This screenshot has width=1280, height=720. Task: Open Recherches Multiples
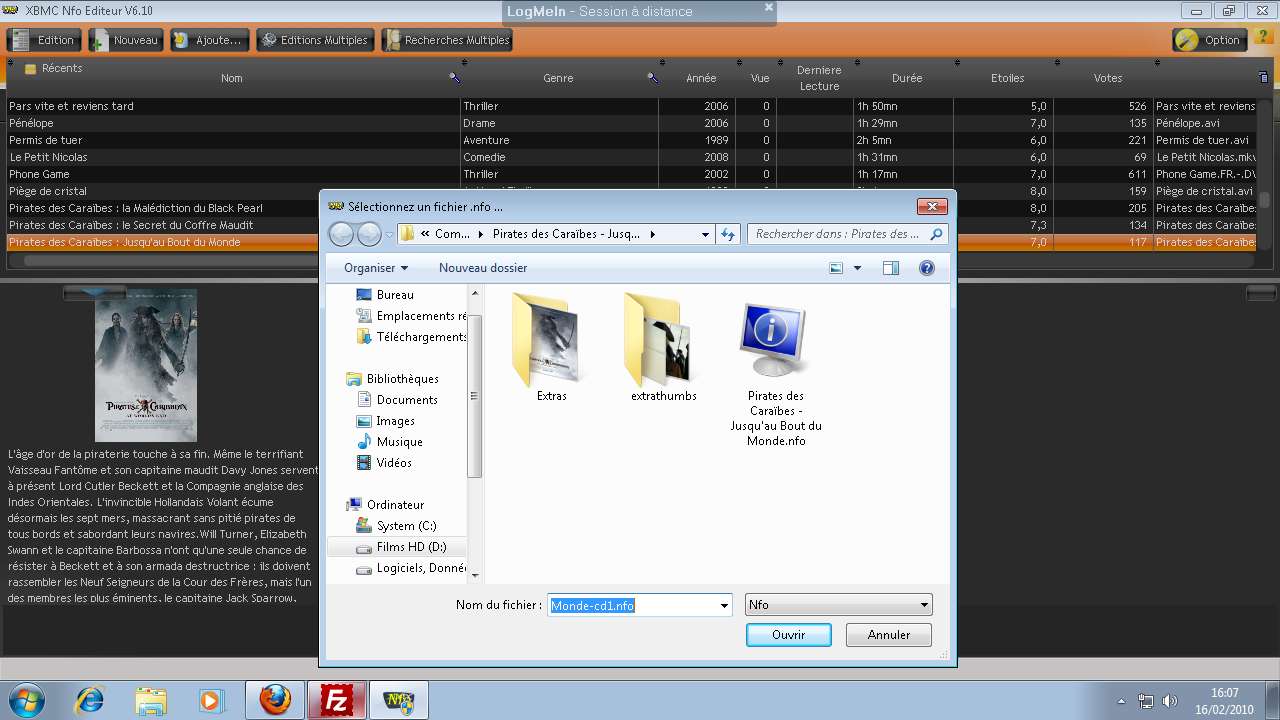pos(446,40)
